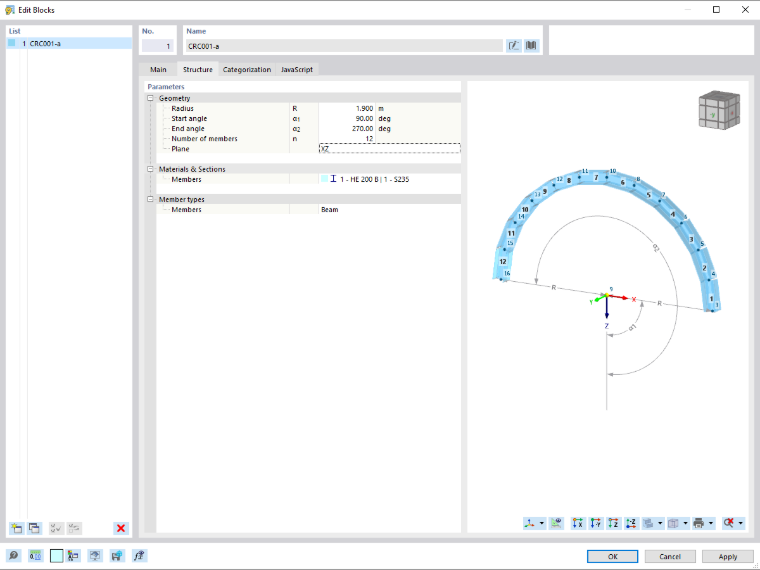This screenshot has width=760, height=570.
Task: Switch to the Main tab
Action: pos(158,69)
